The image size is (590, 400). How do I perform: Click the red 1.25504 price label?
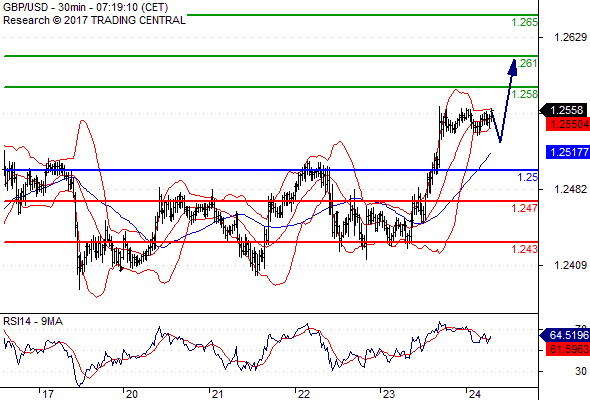coord(568,124)
